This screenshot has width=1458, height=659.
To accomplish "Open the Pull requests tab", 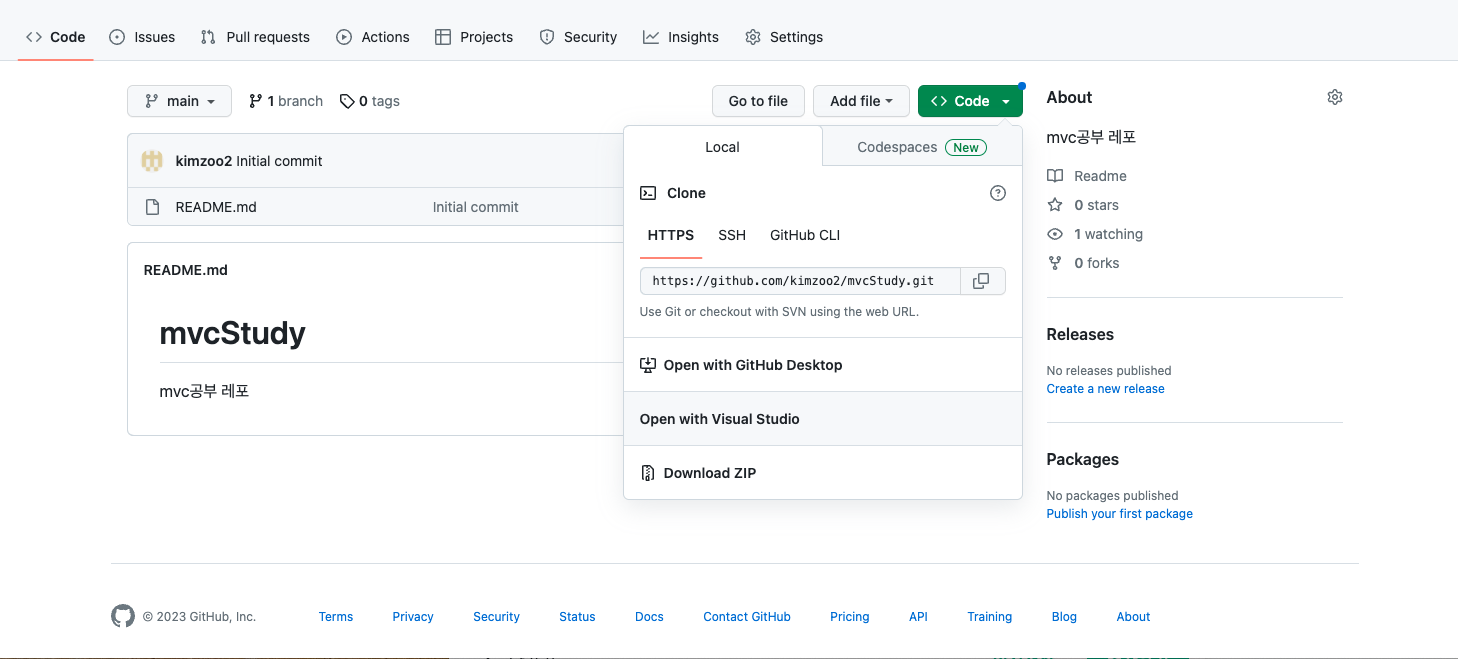I will [x=255, y=37].
